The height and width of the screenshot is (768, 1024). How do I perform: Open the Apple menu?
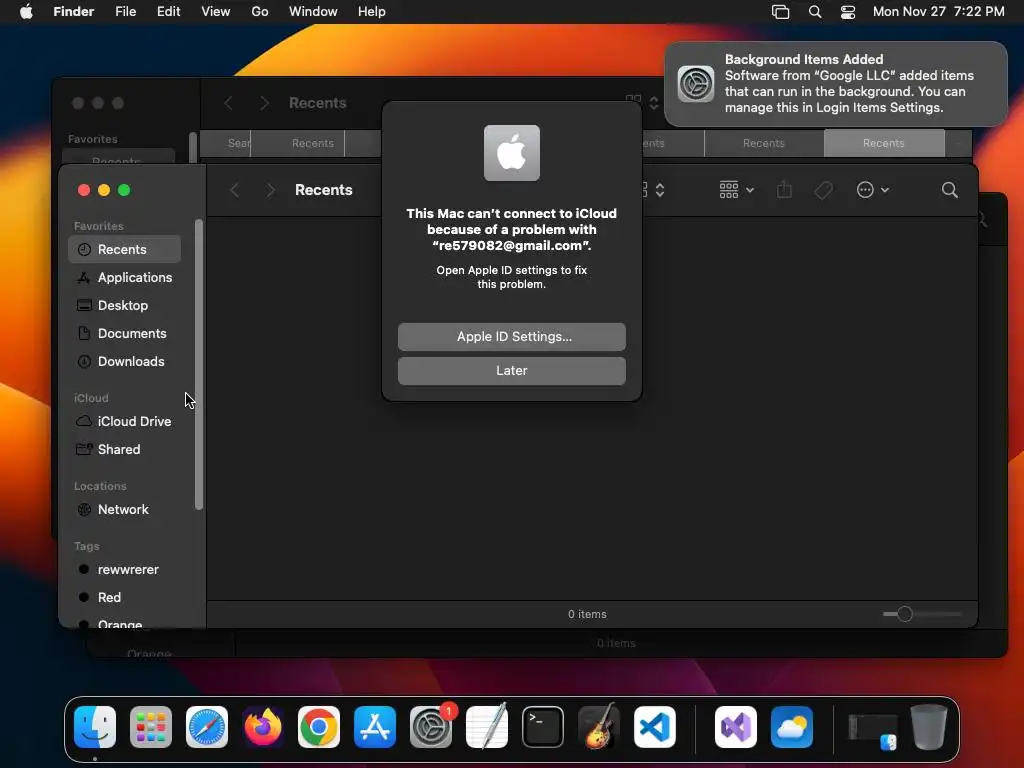click(x=26, y=12)
